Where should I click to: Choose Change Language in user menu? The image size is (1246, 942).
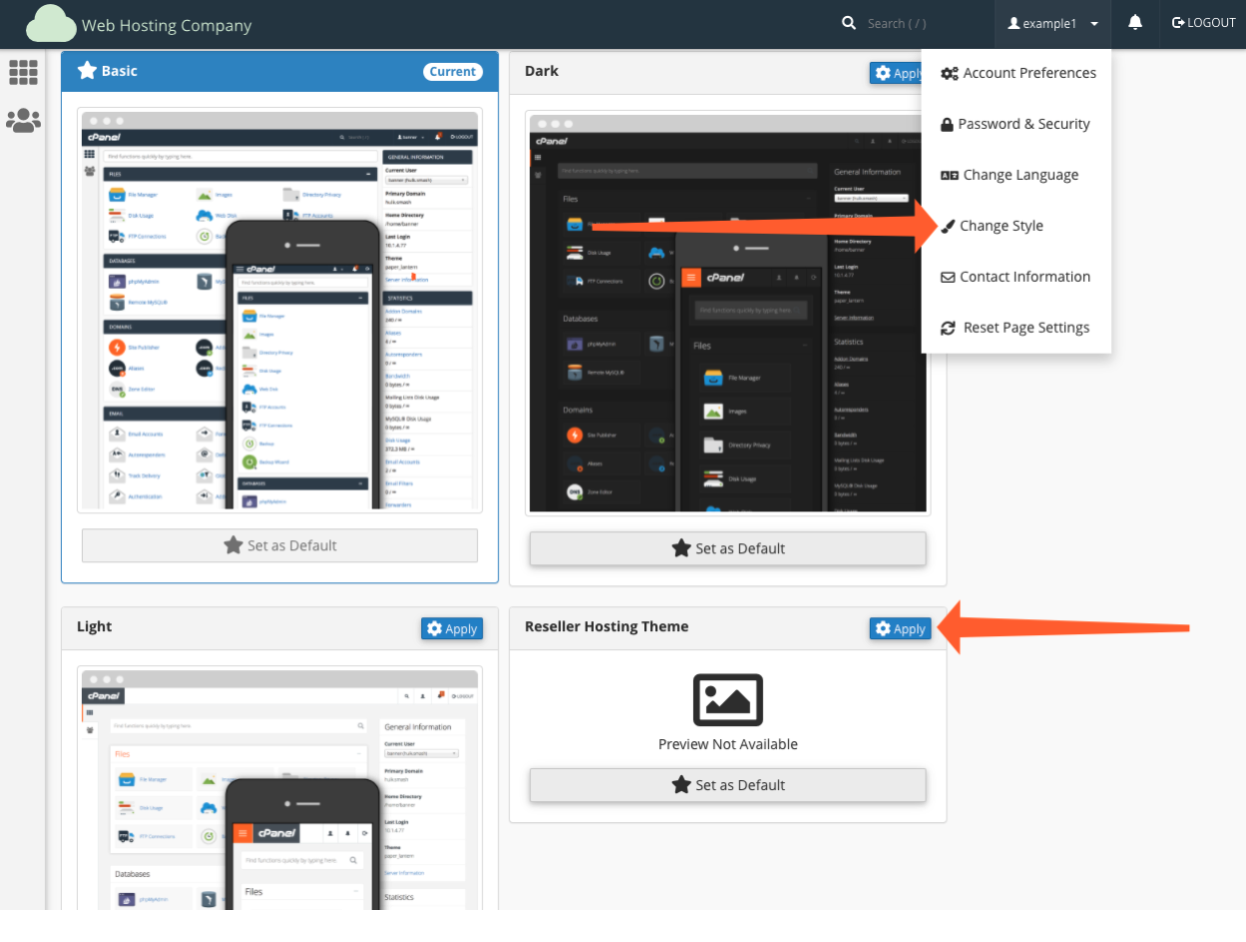click(x=1009, y=175)
